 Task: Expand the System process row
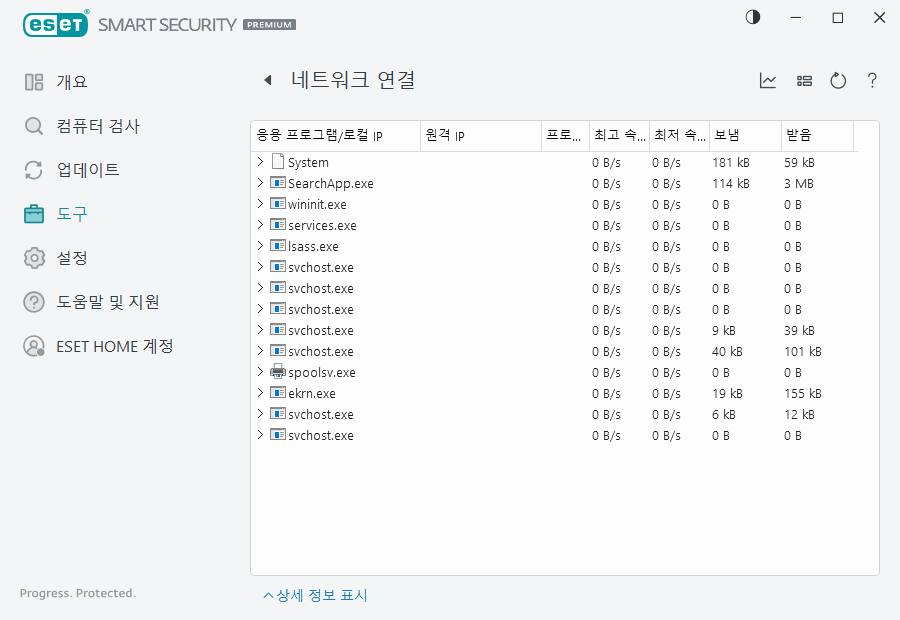coord(260,162)
